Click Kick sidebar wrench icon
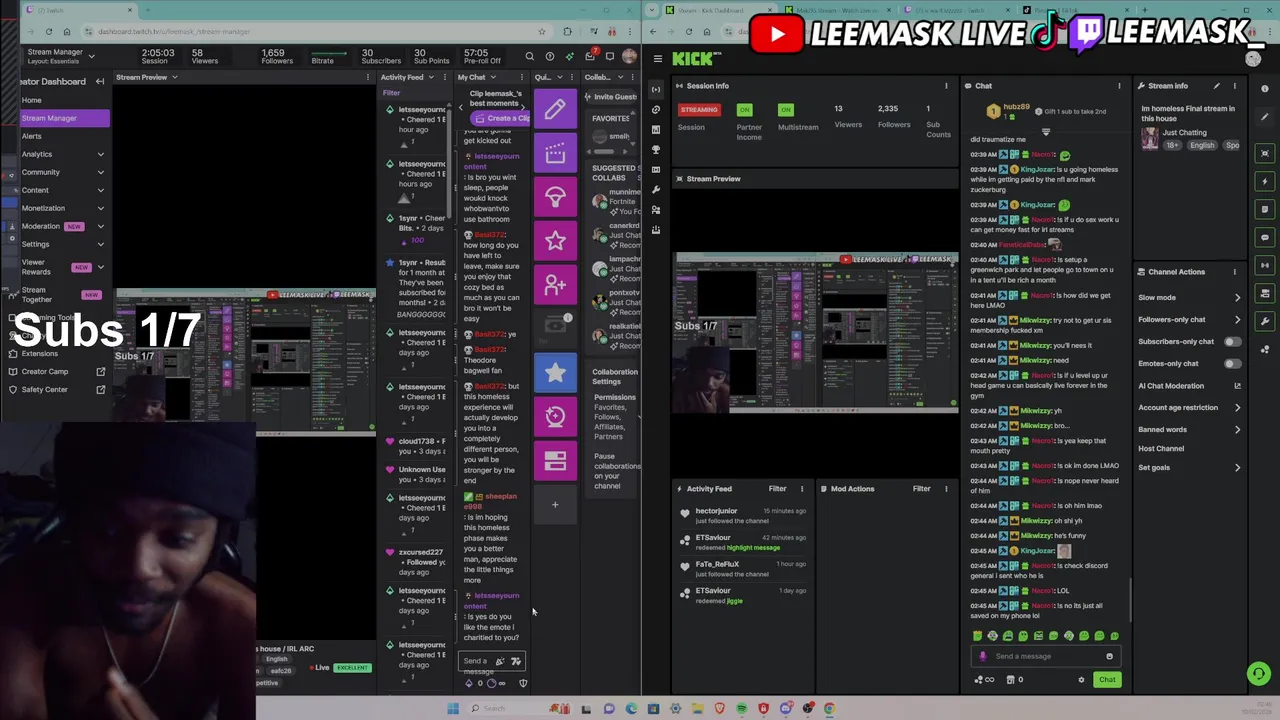The image size is (1280, 720). pos(656,189)
